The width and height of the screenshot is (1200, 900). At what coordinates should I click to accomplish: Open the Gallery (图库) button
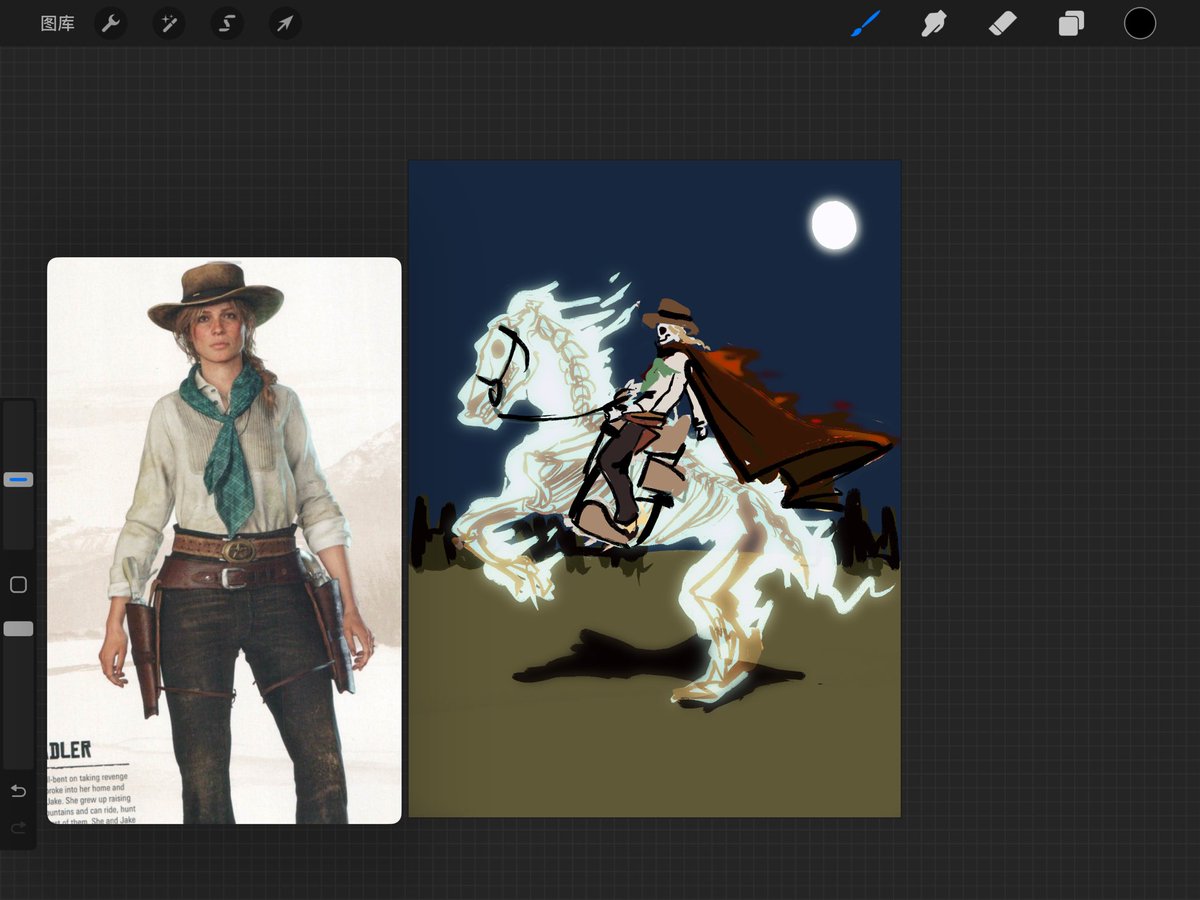[x=57, y=24]
